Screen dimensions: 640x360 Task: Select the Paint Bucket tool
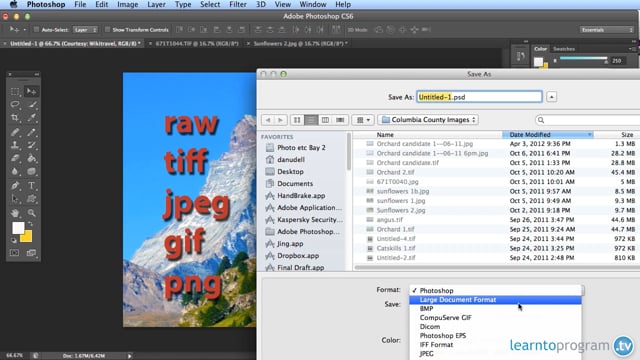point(31,158)
